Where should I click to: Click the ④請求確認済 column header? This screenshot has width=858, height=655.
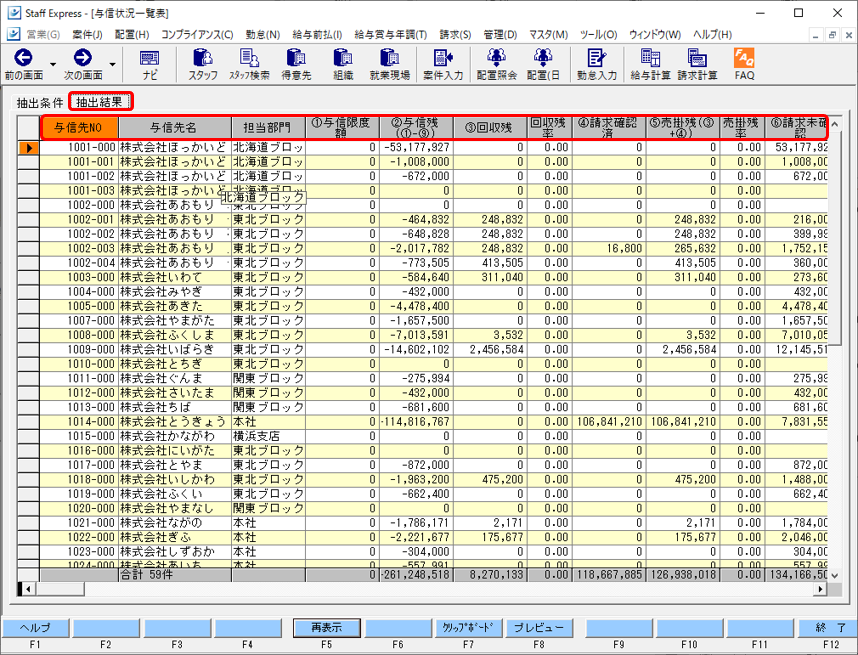(x=608, y=127)
